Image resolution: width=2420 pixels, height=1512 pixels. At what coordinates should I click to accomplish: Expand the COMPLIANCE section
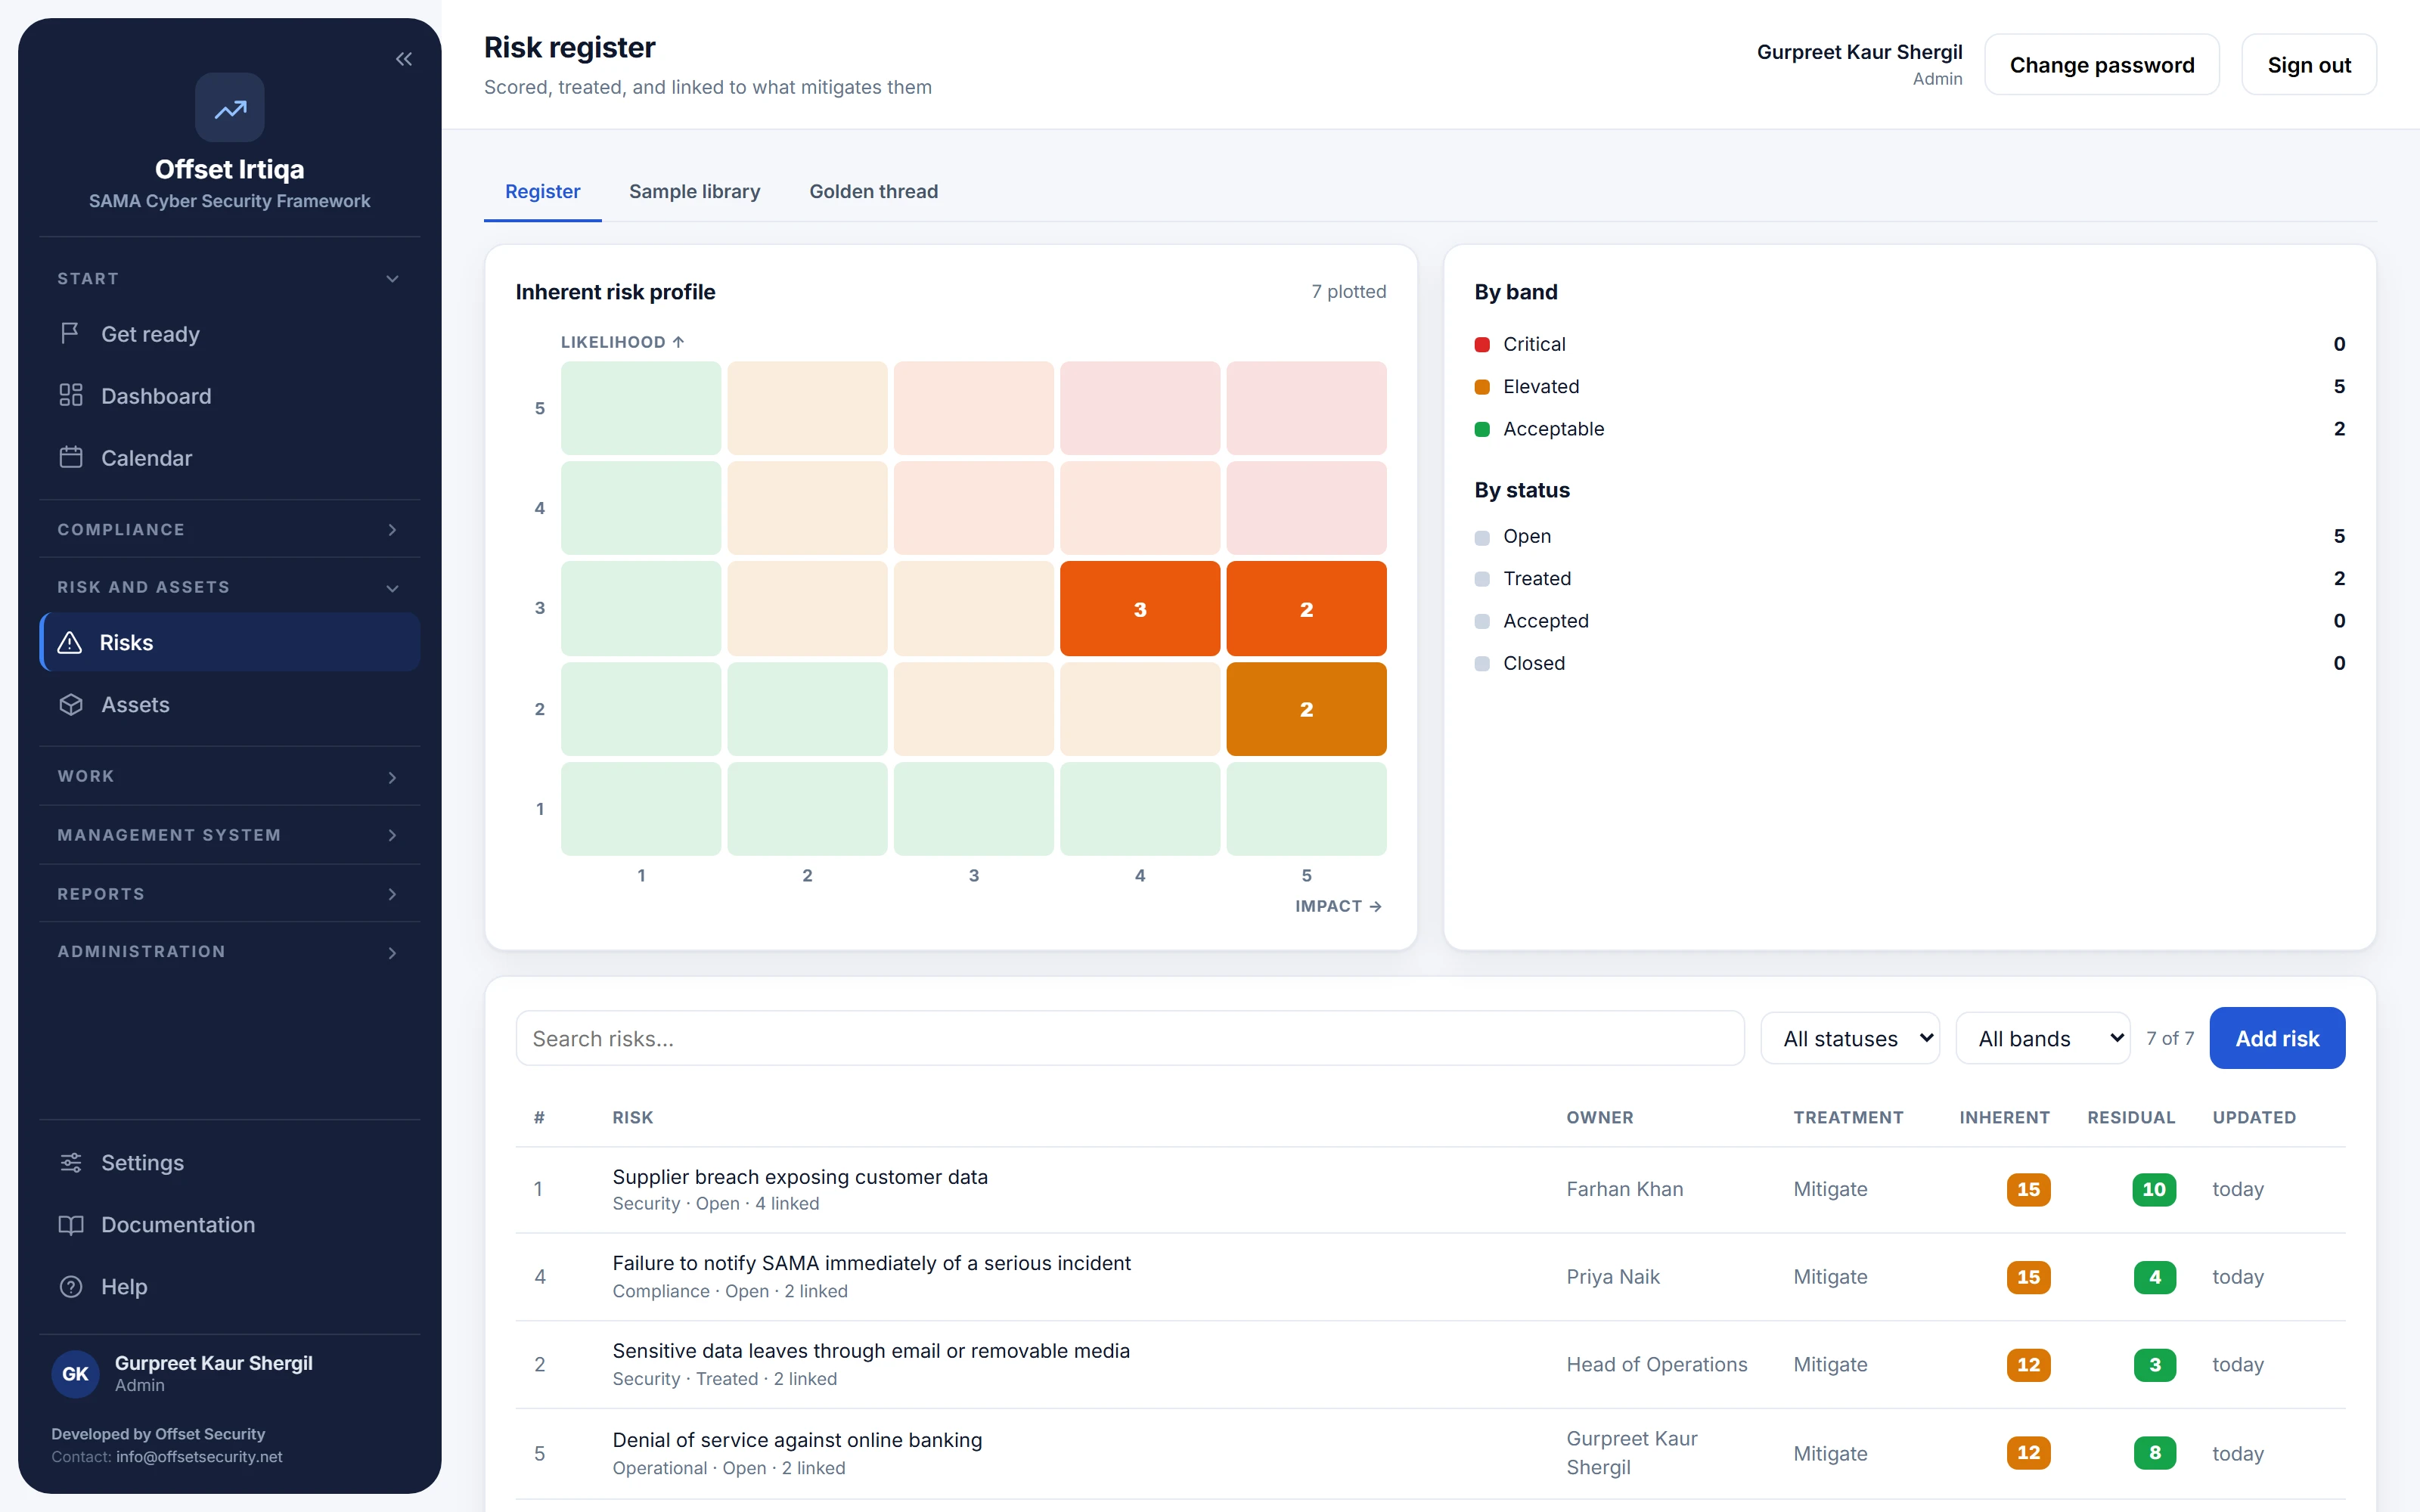tap(229, 529)
